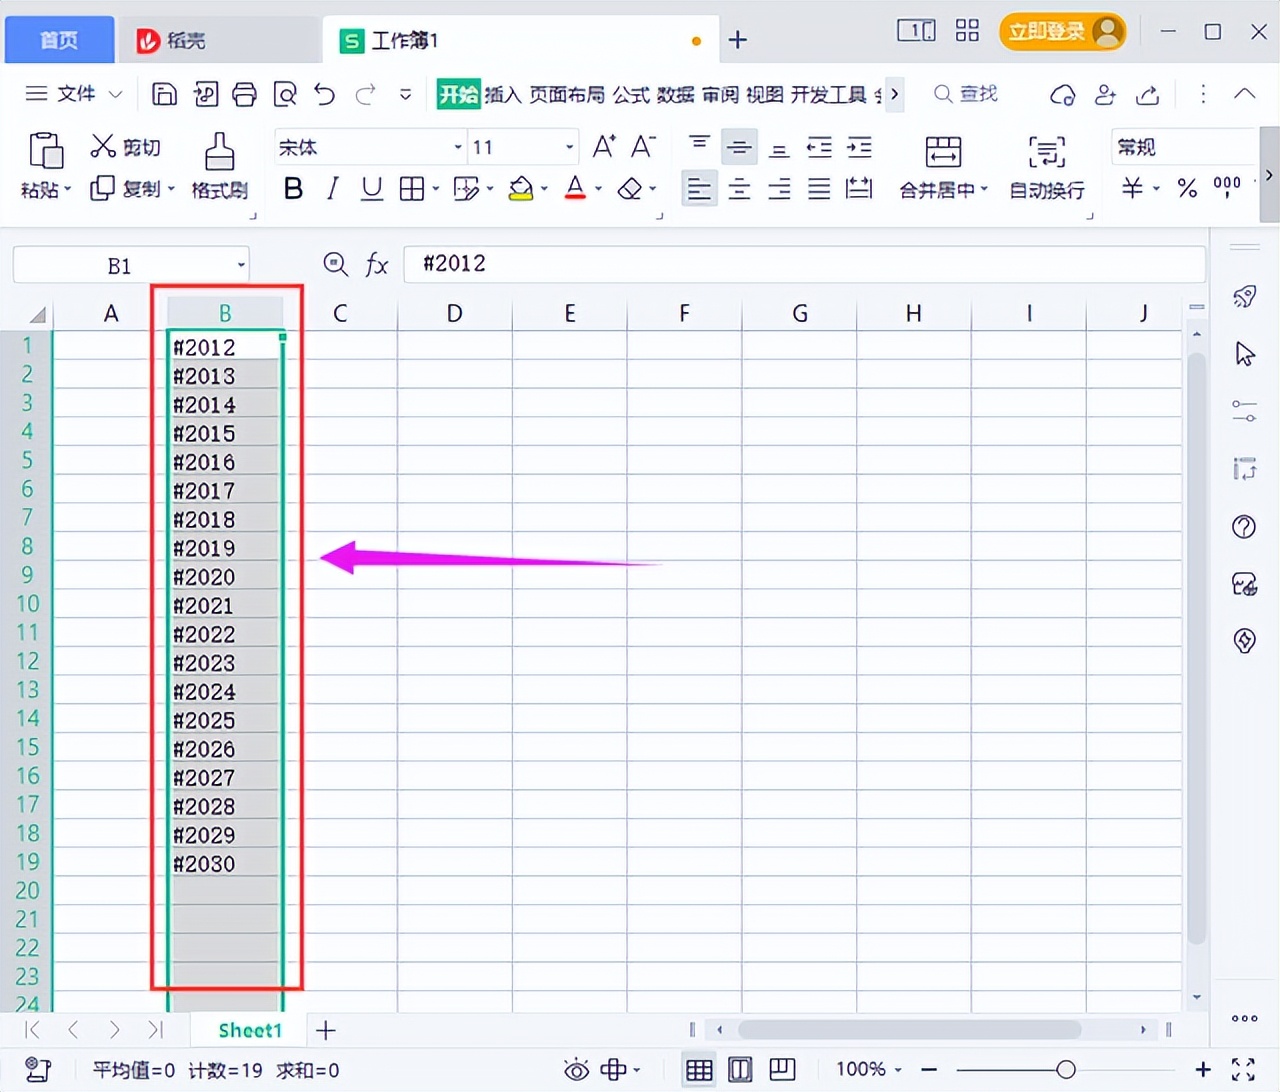
Task: Open the Name Box dropdown for B1
Action: (x=241, y=265)
